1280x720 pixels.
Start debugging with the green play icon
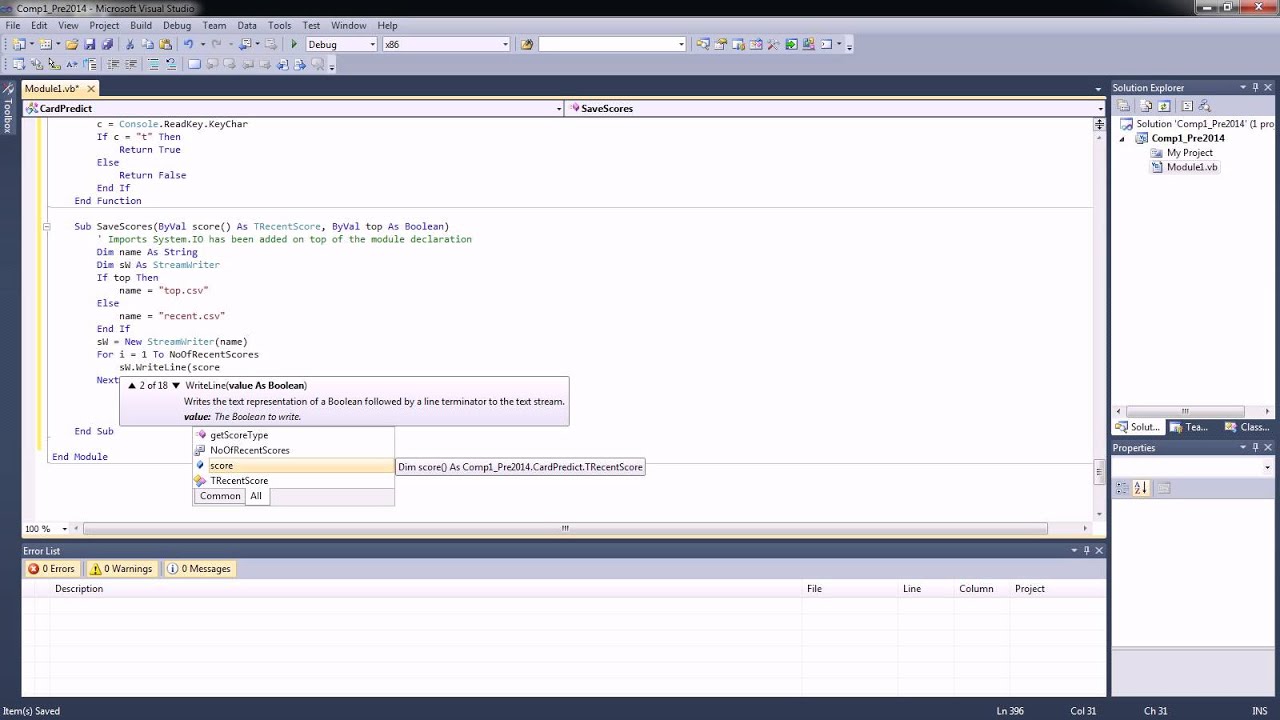(294, 44)
